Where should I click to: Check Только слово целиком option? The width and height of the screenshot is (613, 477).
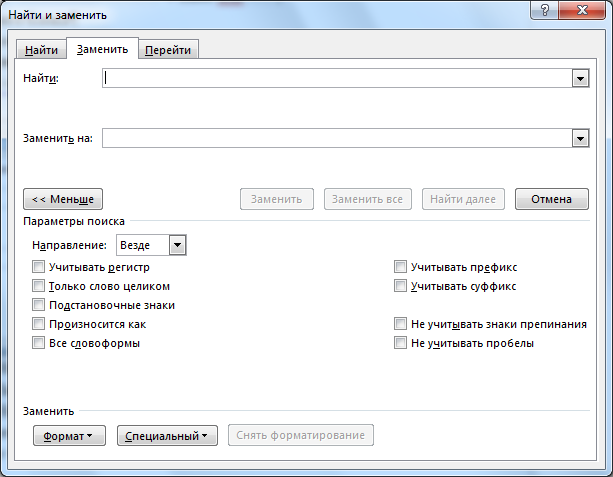click(x=38, y=286)
